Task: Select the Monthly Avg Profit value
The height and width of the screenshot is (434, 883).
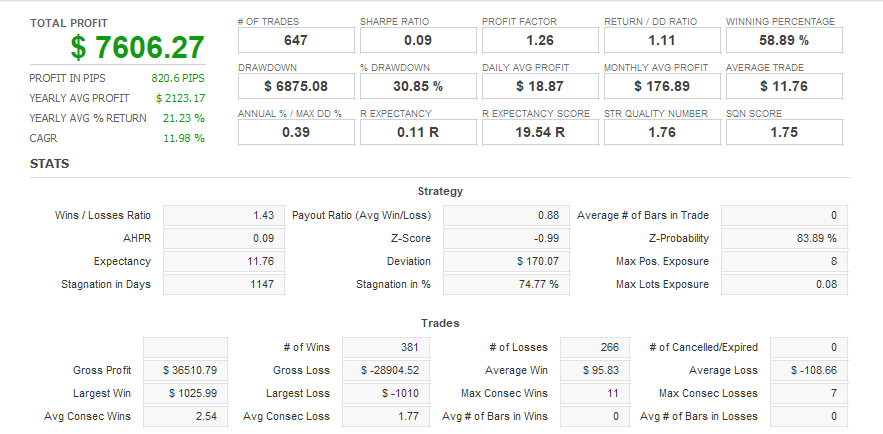Action: [x=662, y=86]
